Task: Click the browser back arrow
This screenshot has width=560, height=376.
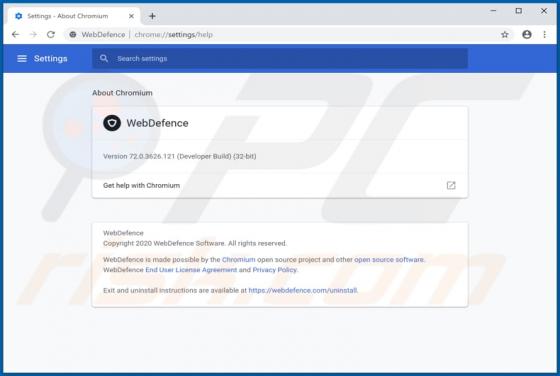Action: click(15, 35)
